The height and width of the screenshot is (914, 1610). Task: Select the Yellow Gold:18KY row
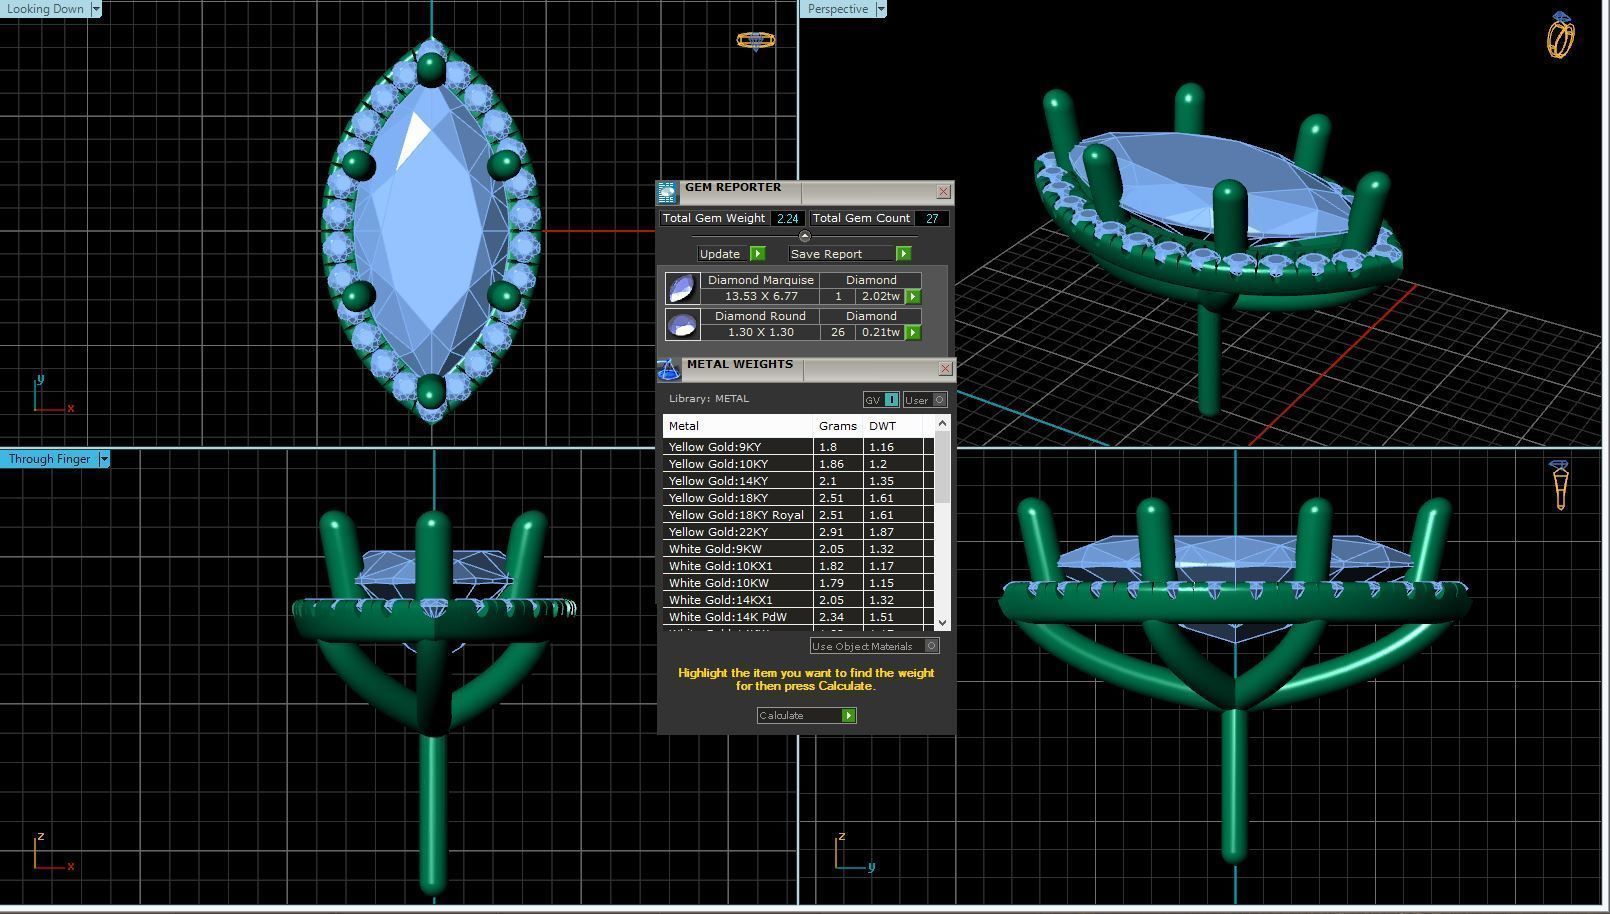point(798,498)
